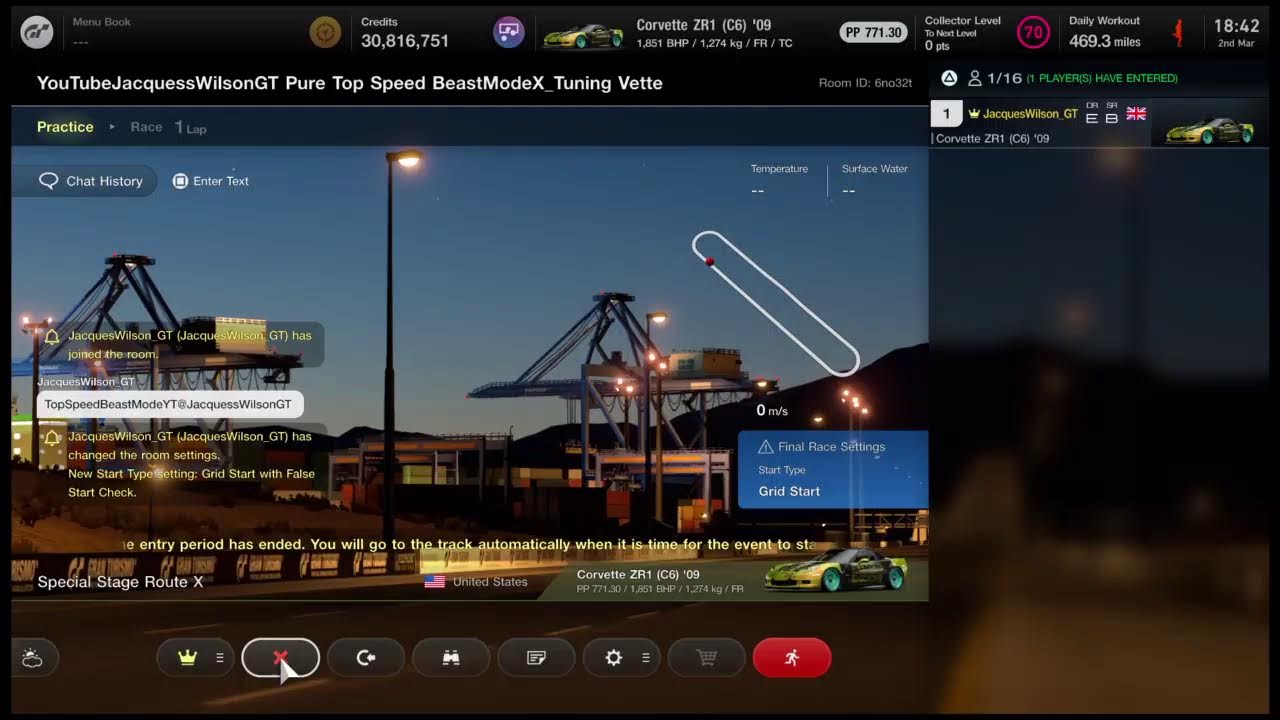Screen dimensions: 1280x720
Task: Click the UK flag on player row
Action: [x=1136, y=113]
